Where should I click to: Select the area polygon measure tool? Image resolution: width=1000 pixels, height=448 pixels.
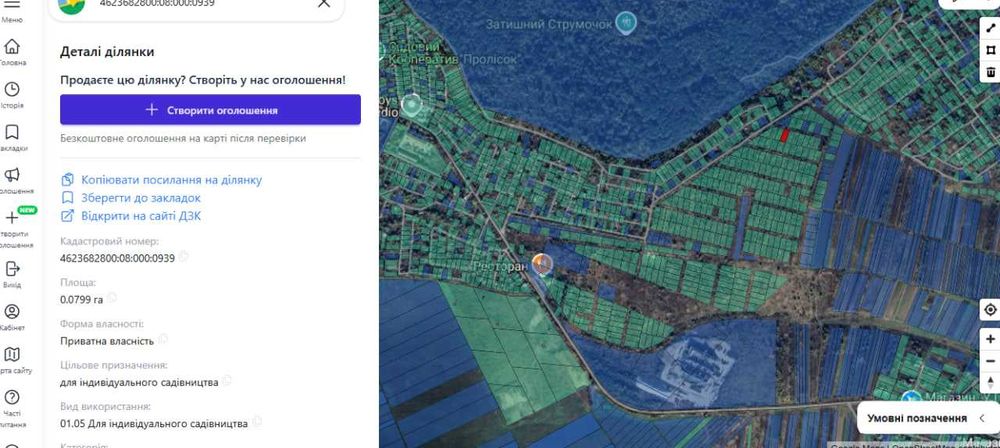click(x=990, y=49)
